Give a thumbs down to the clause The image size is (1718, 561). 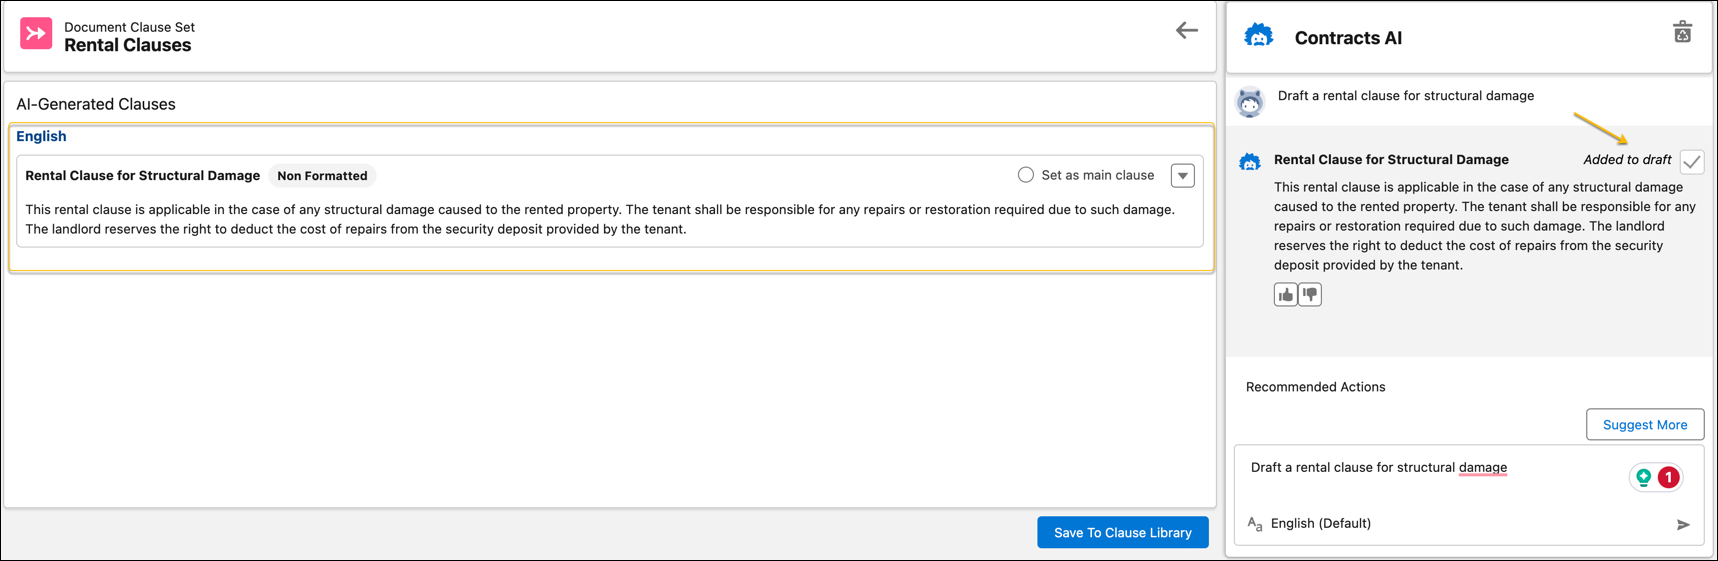[1310, 295]
